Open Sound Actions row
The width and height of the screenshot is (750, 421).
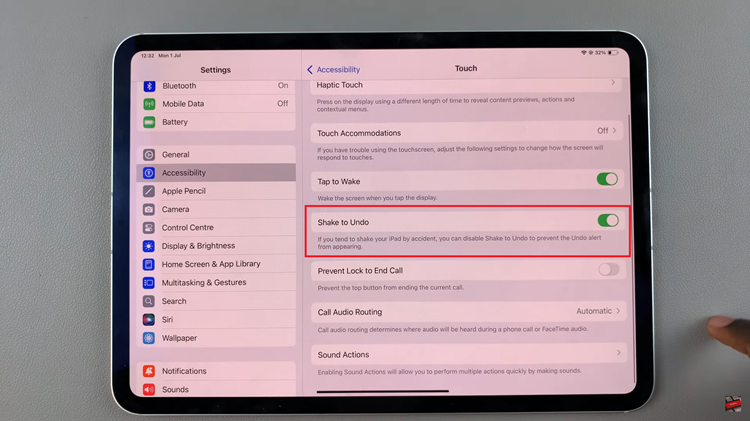(x=469, y=354)
